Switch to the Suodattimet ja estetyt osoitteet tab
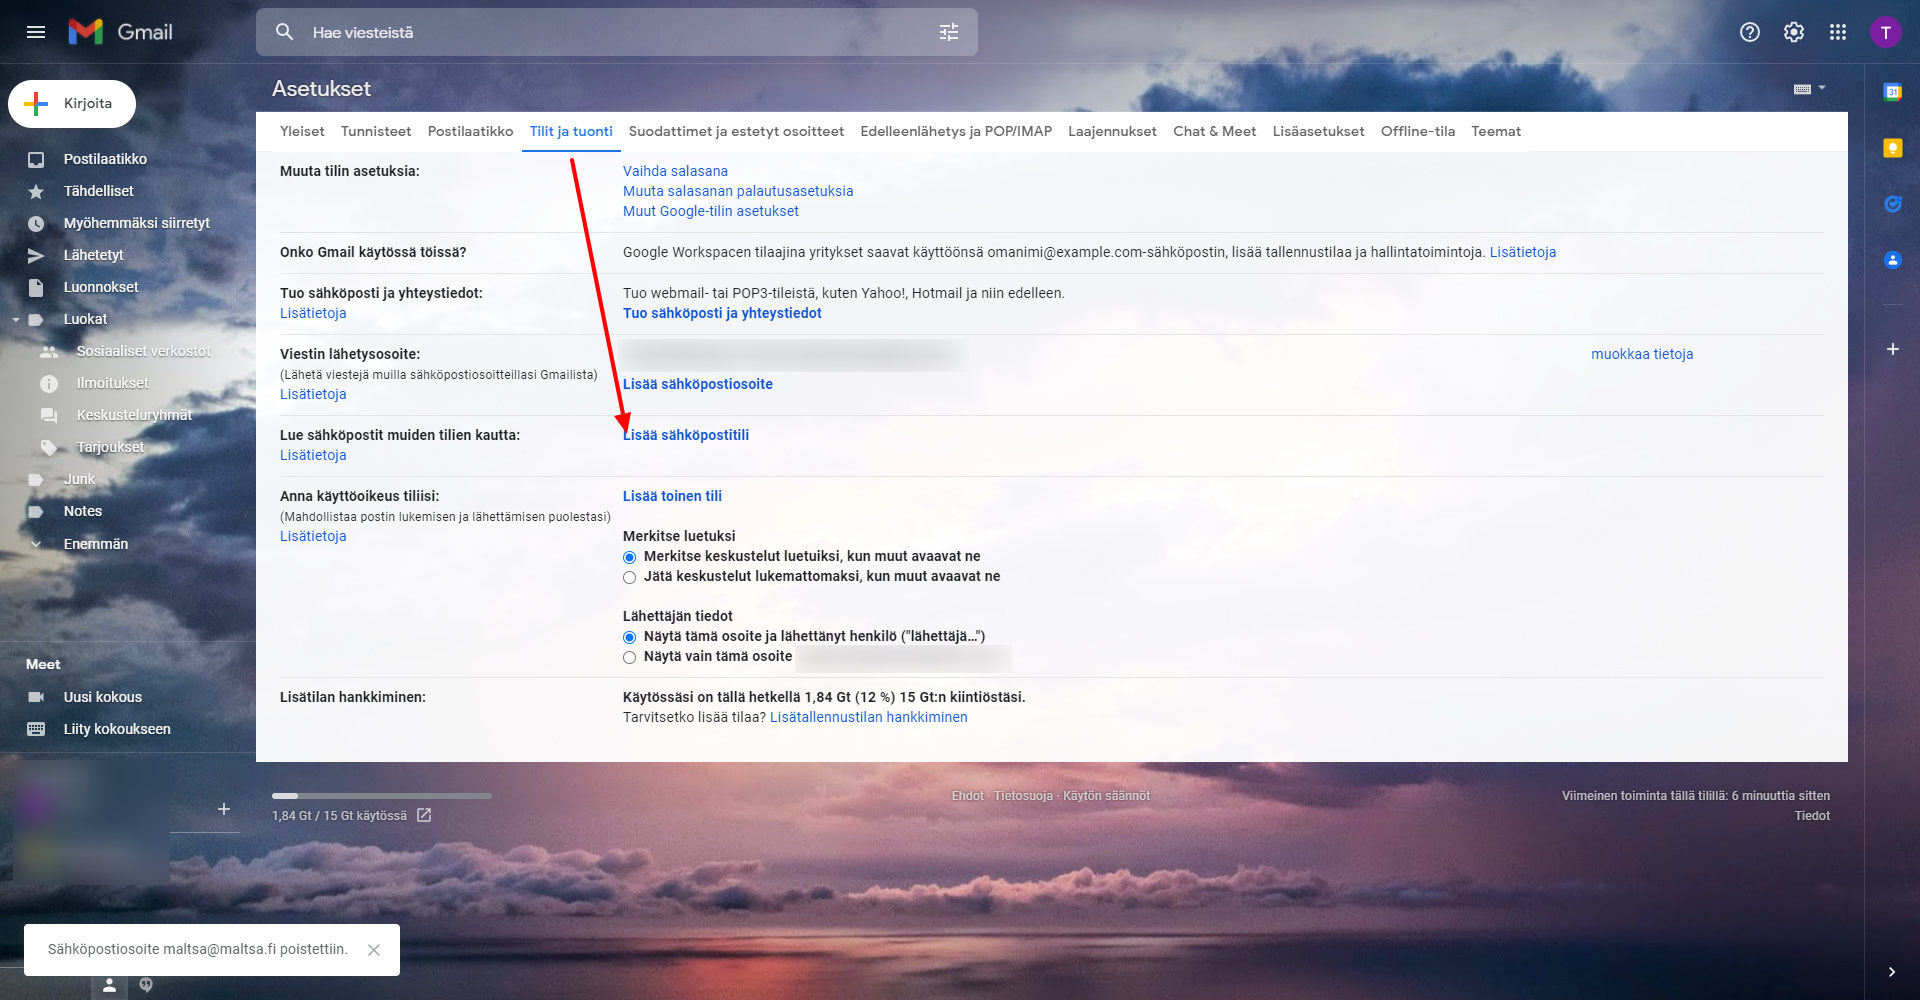The image size is (1920, 1000). click(x=736, y=131)
